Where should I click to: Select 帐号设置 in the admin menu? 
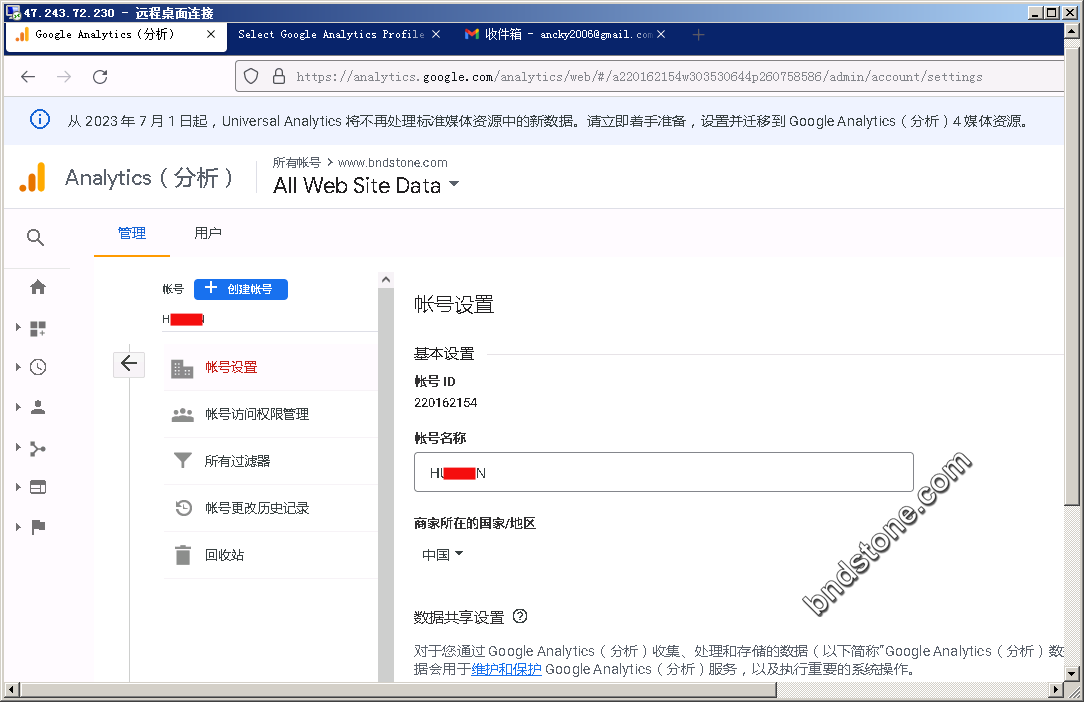270,367
